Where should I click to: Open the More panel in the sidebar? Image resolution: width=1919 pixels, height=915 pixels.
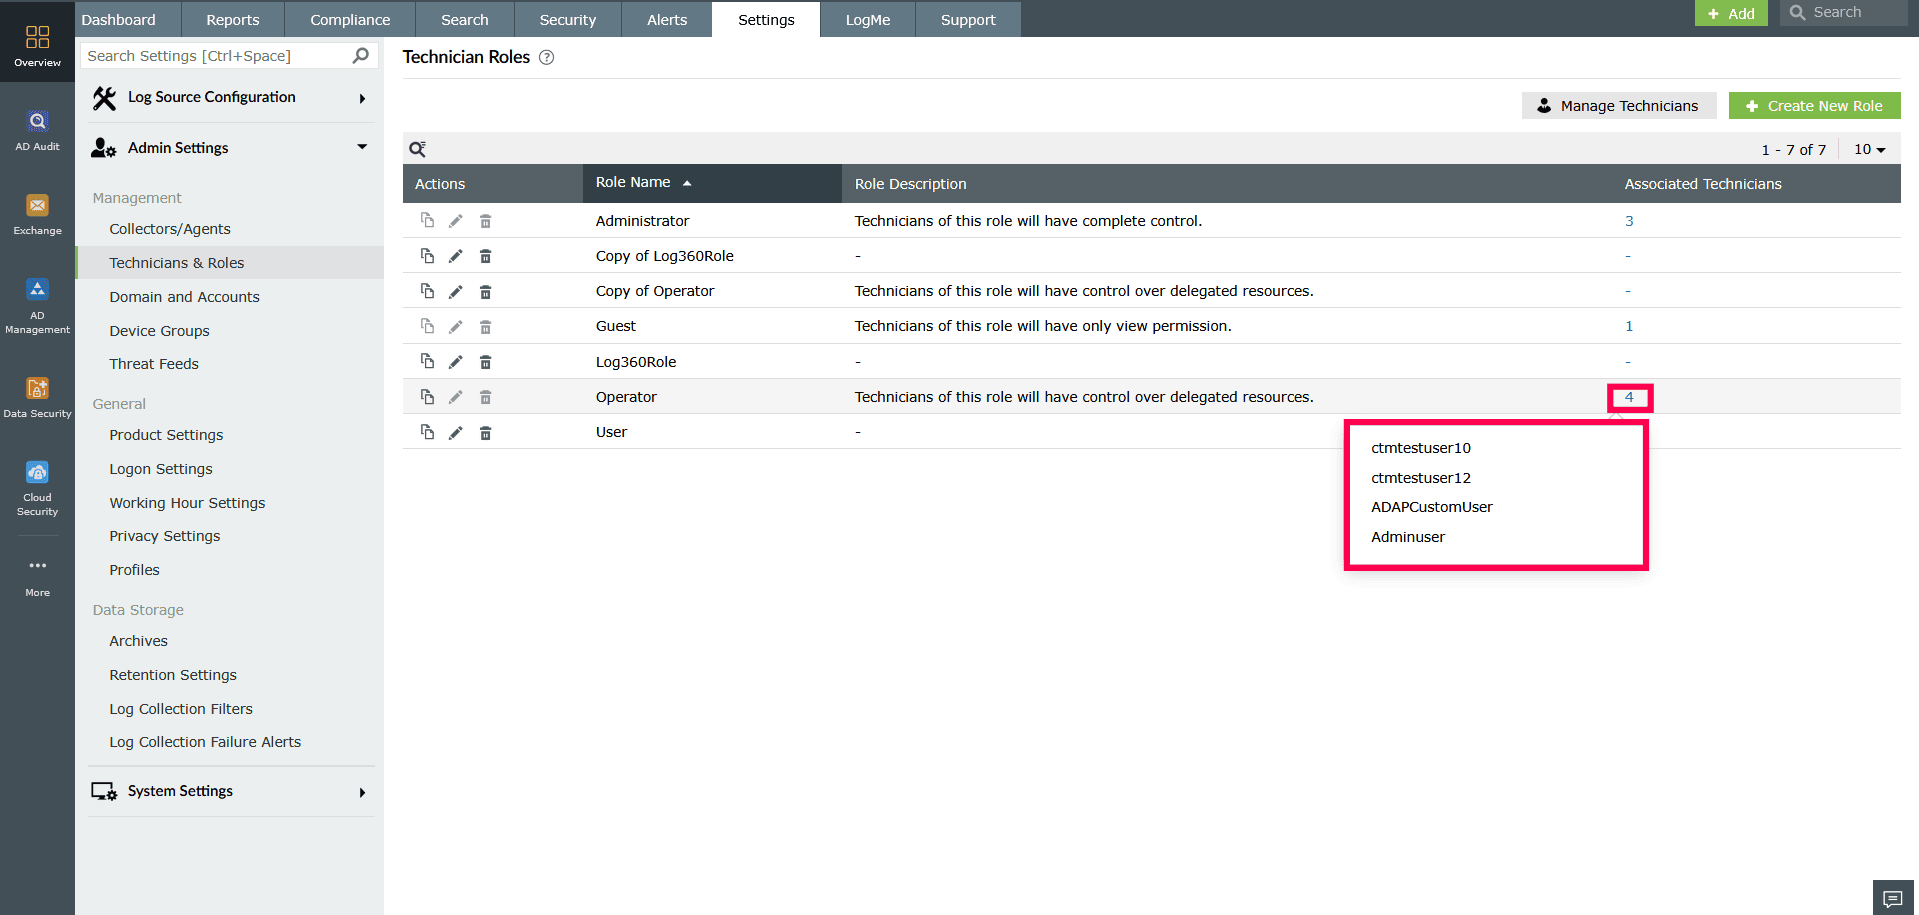pyautogui.click(x=37, y=570)
